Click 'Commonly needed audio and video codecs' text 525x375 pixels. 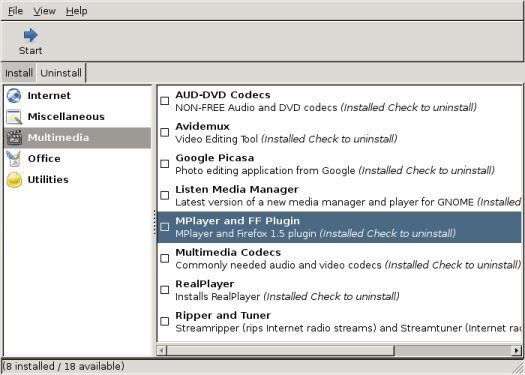278,265
